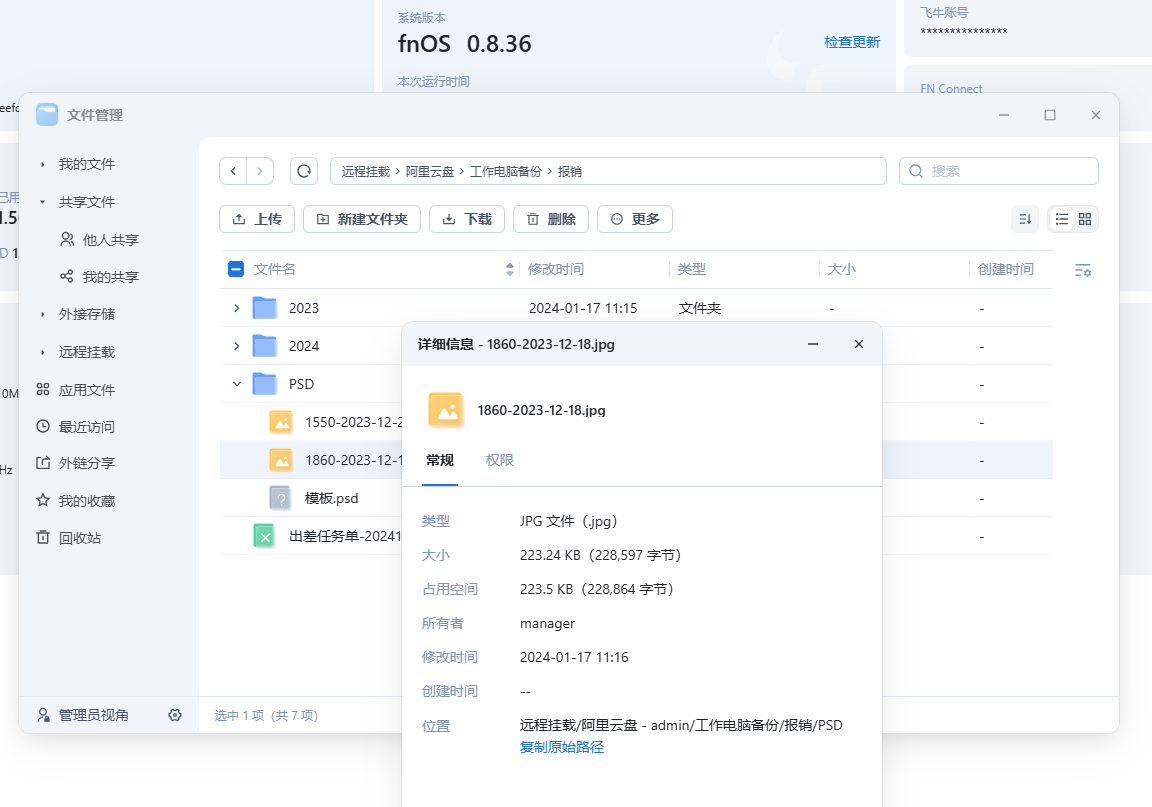Open 外链分享 in the sidebar
This screenshot has height=807, width=1152.
(x=76, y=463)
